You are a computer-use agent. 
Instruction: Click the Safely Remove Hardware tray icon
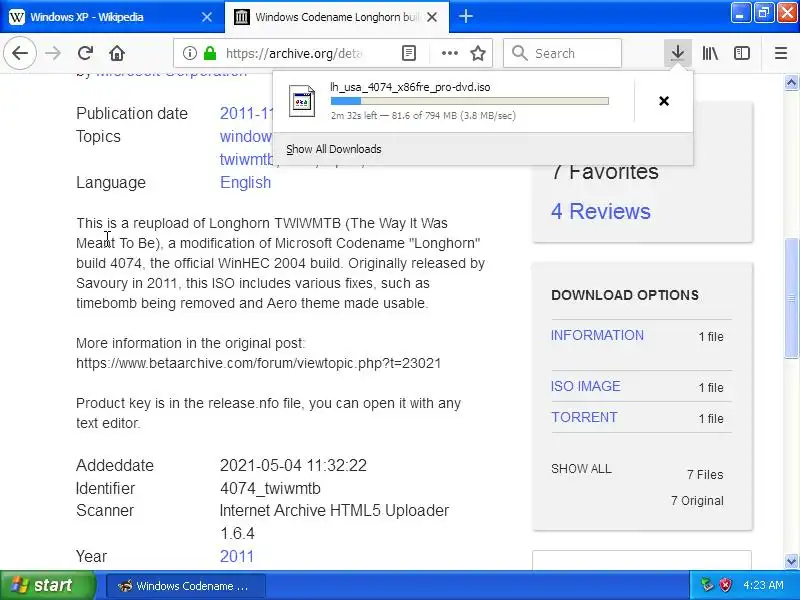pos(707,585)
